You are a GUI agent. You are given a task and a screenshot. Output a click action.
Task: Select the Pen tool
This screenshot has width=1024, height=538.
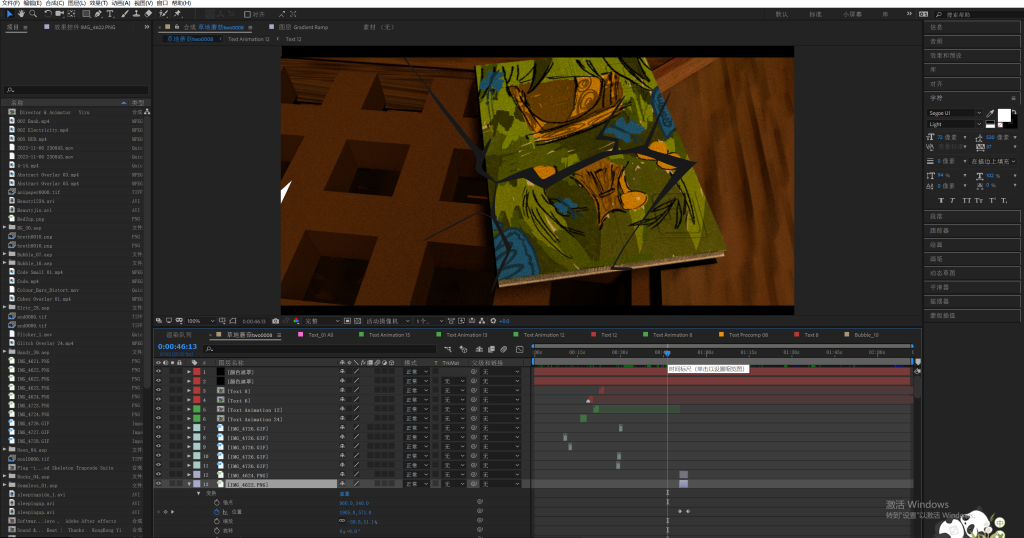[98, 14]
